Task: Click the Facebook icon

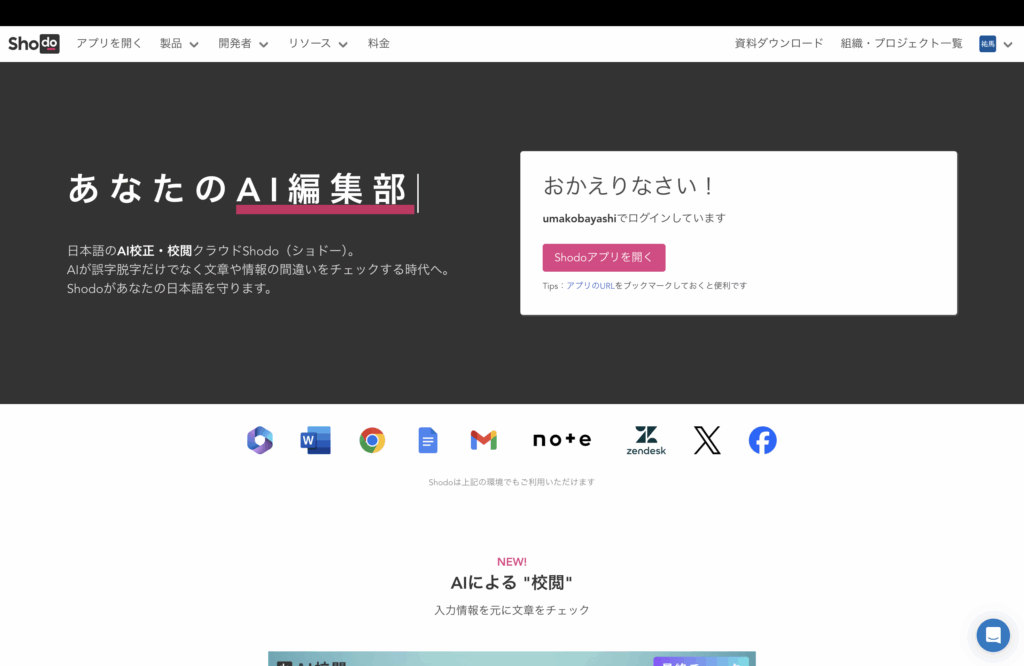Action: coord(763,440)
